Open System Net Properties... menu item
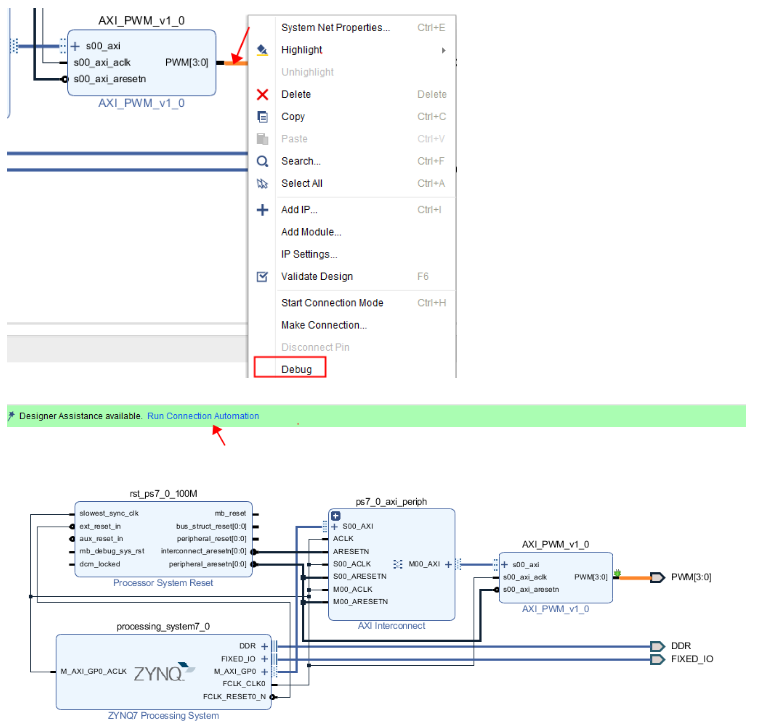757x728 pixels. [x=336, y=28]
